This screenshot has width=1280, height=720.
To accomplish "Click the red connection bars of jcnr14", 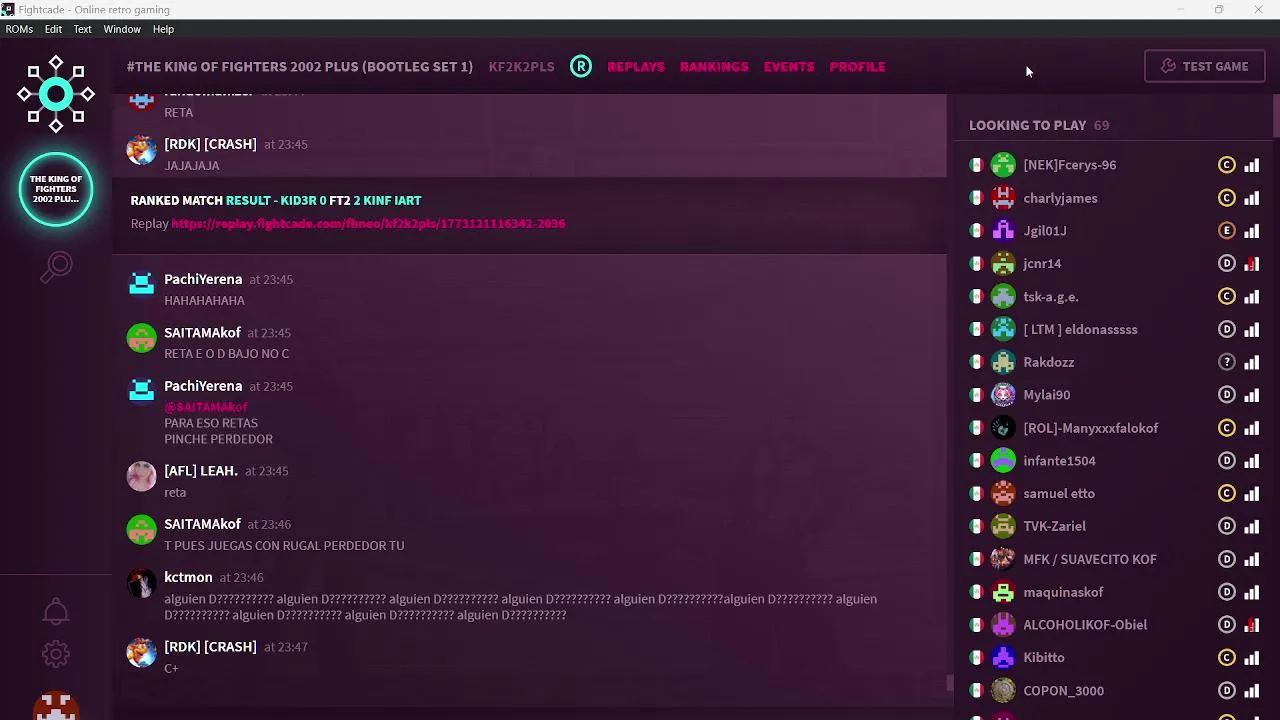I will pyautogui.click(x=1251, y=264).
